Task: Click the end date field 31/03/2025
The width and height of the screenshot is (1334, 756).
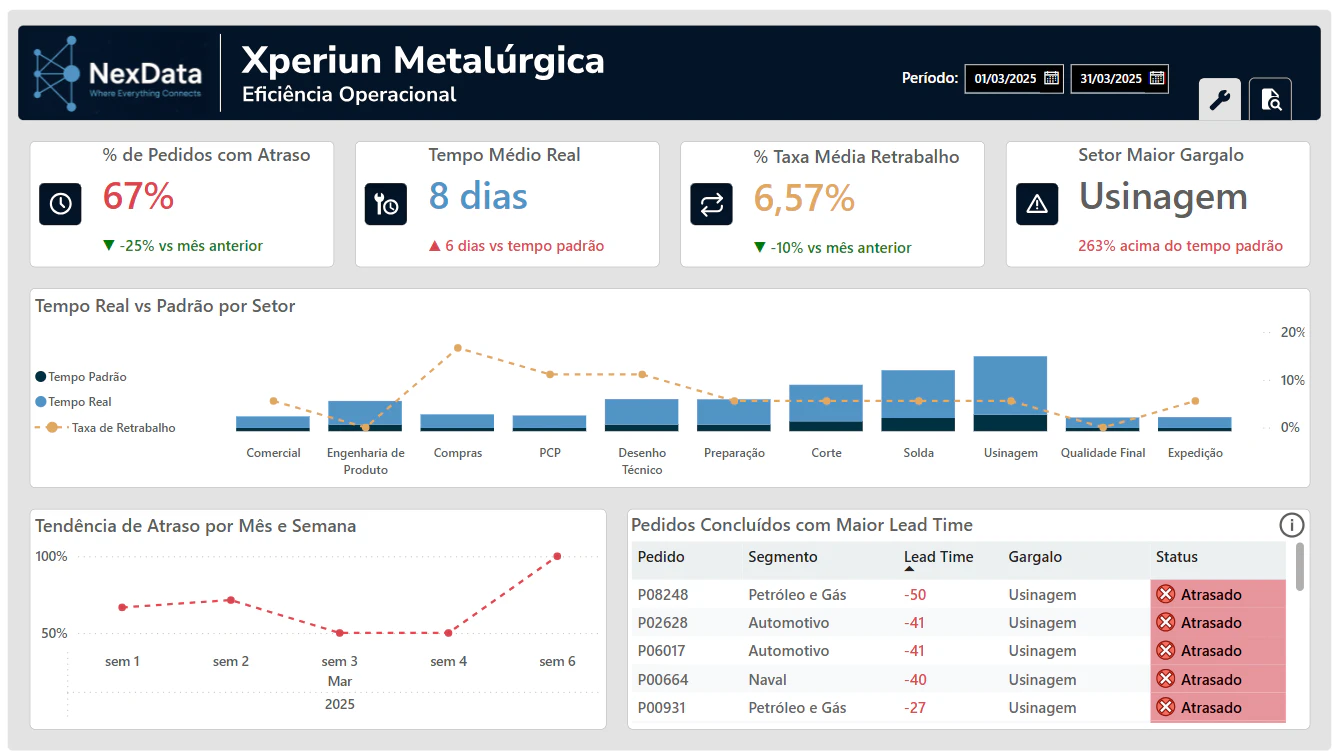Action: (1120, 79)
